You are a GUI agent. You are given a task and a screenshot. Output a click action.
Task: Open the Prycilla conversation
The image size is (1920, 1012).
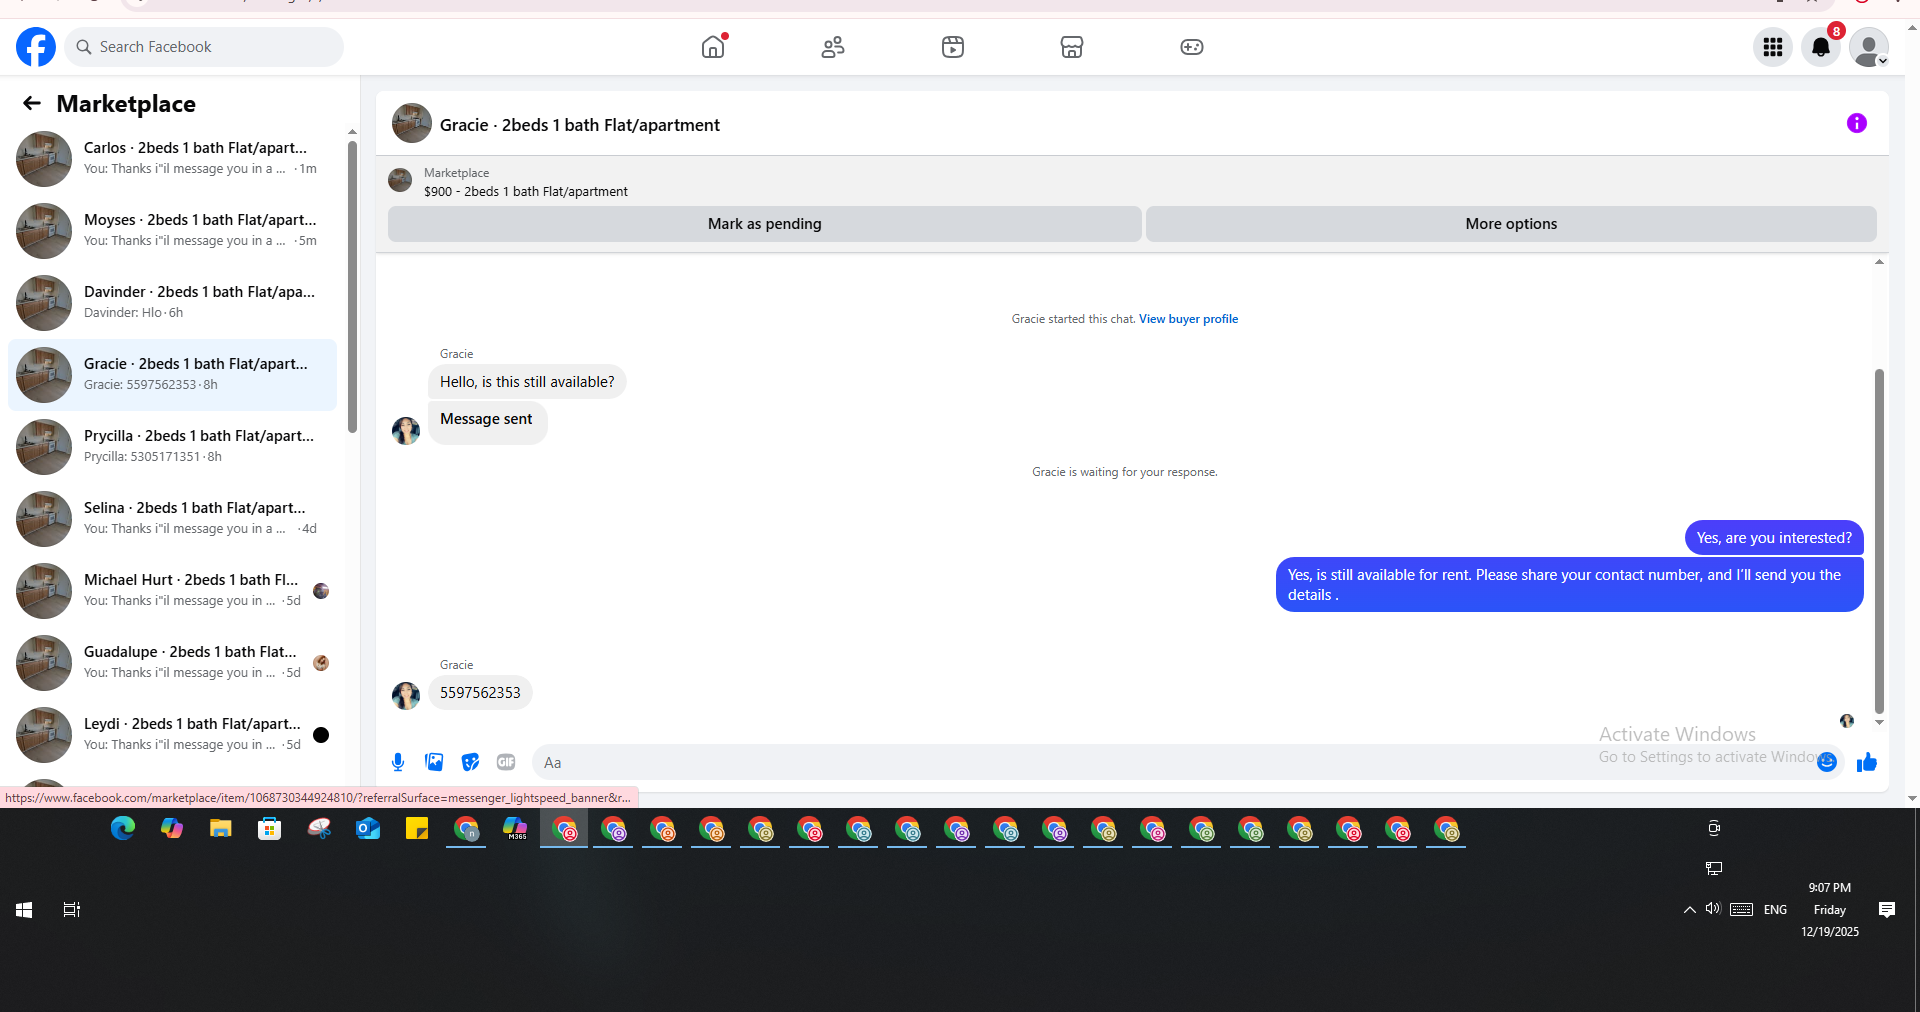pos(172,446)
